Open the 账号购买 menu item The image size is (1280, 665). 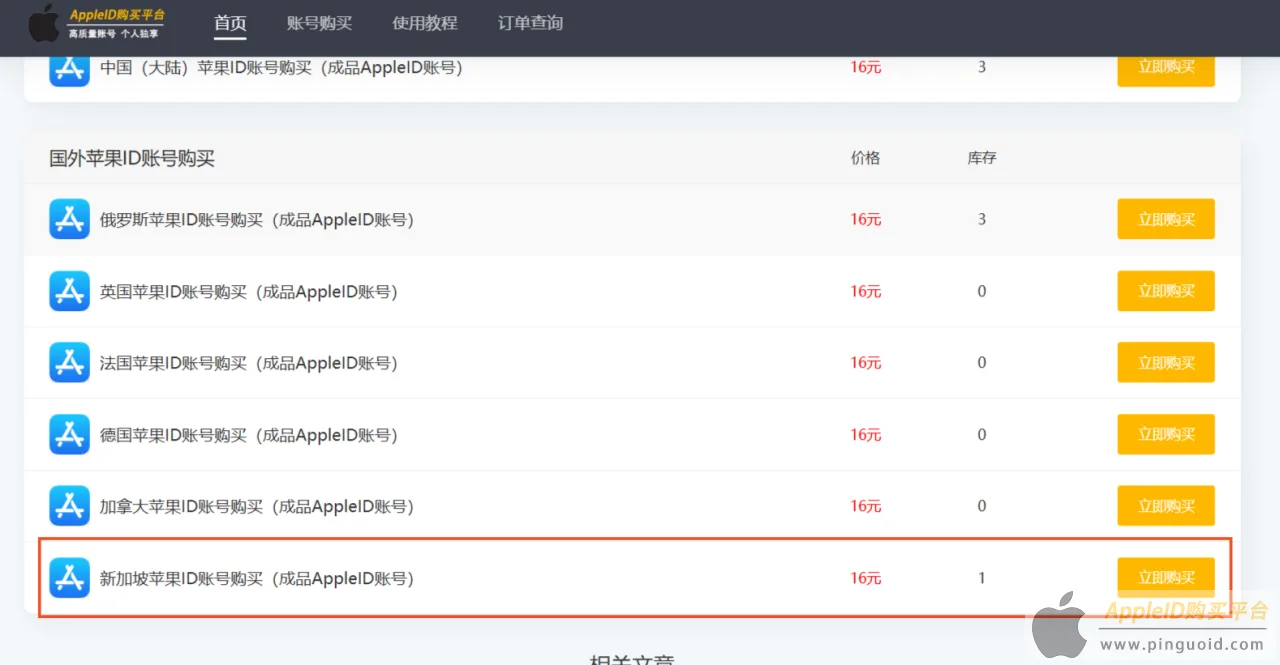coord(319,23)
